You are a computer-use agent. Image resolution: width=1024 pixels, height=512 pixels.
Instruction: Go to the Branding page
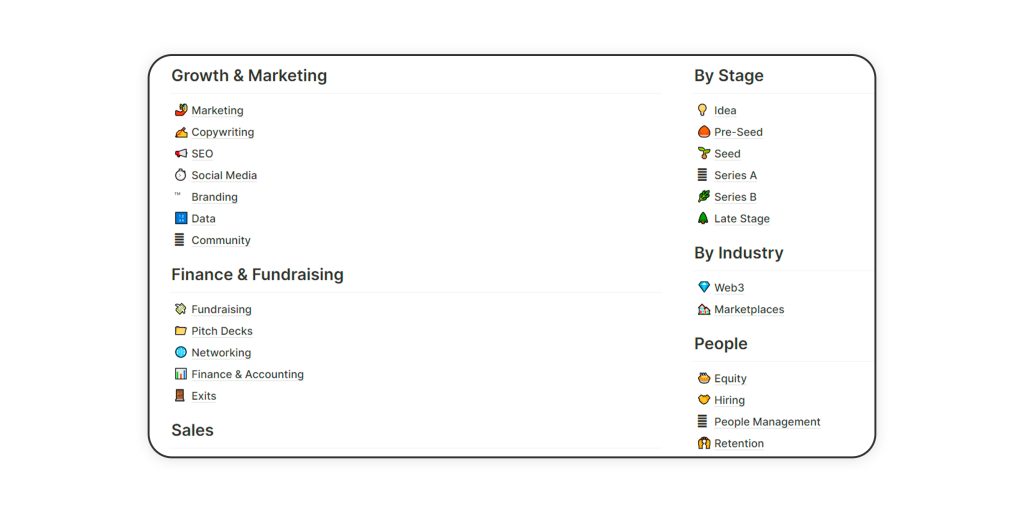point(214,197)
